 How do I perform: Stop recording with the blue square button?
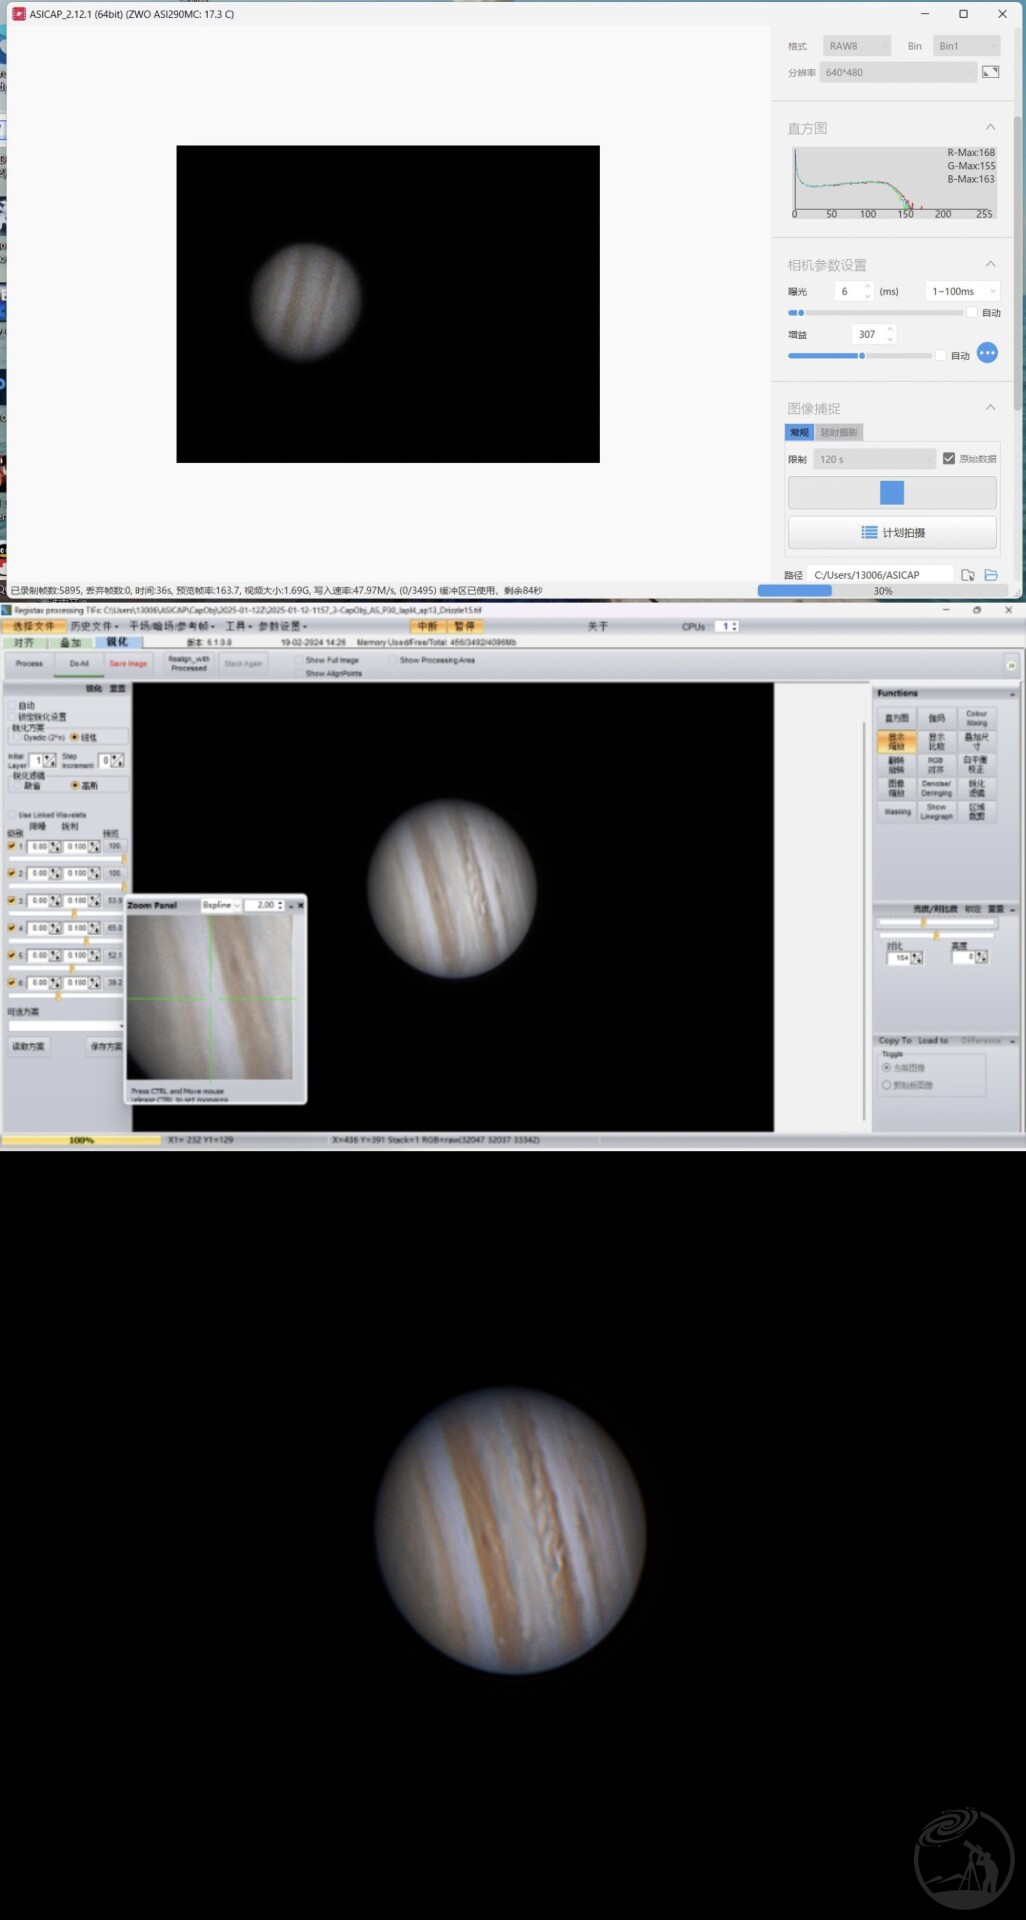click(892, 492)
